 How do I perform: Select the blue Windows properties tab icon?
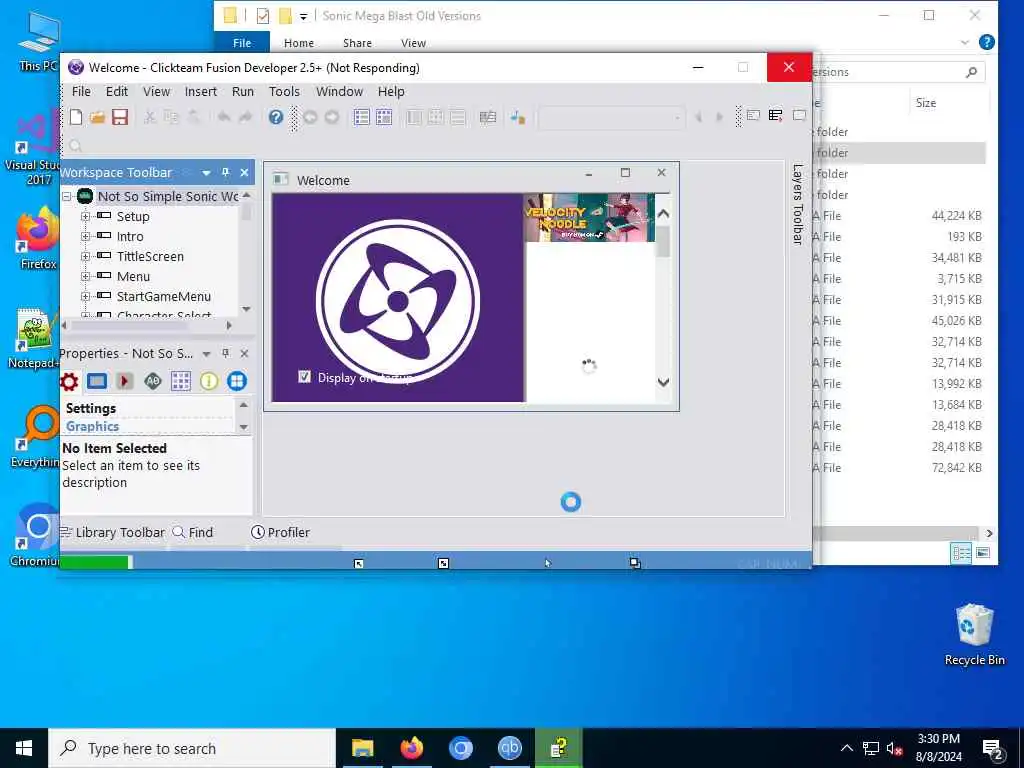pyautogui.click(x=237, y=381)
